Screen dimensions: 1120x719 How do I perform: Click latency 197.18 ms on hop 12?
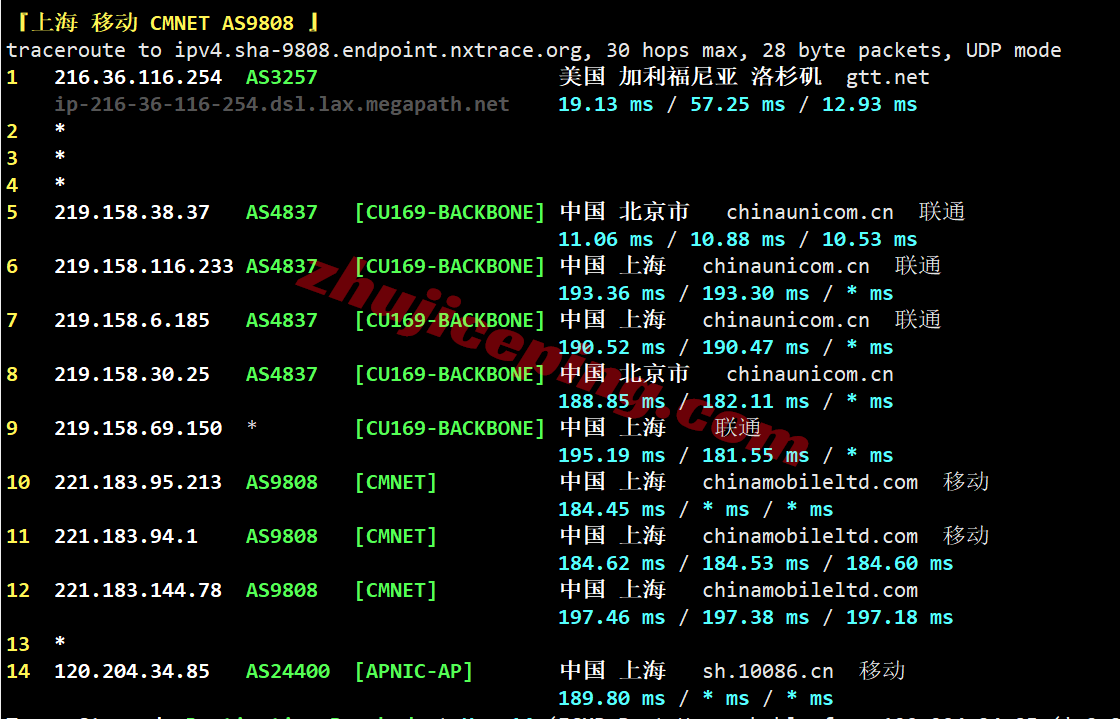tap(899, 618)
